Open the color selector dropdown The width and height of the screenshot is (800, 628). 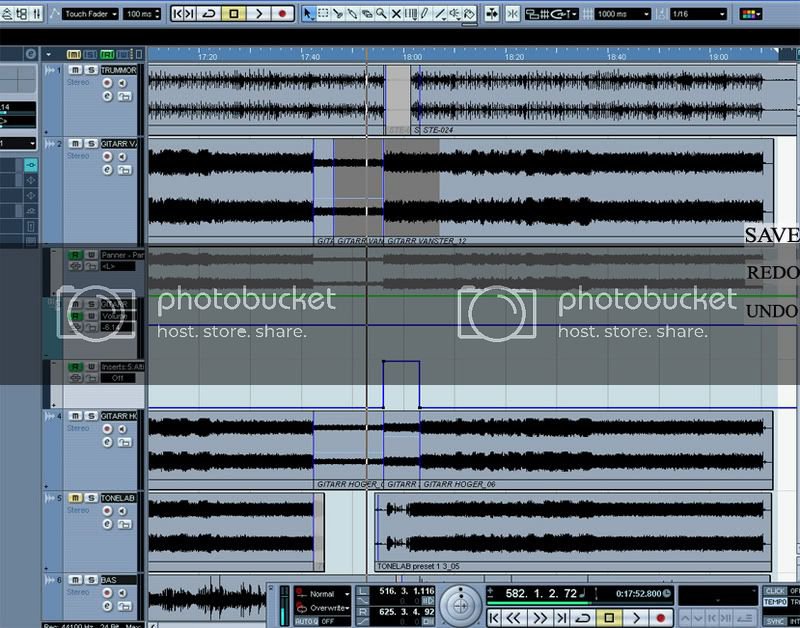tap(751, 14)
